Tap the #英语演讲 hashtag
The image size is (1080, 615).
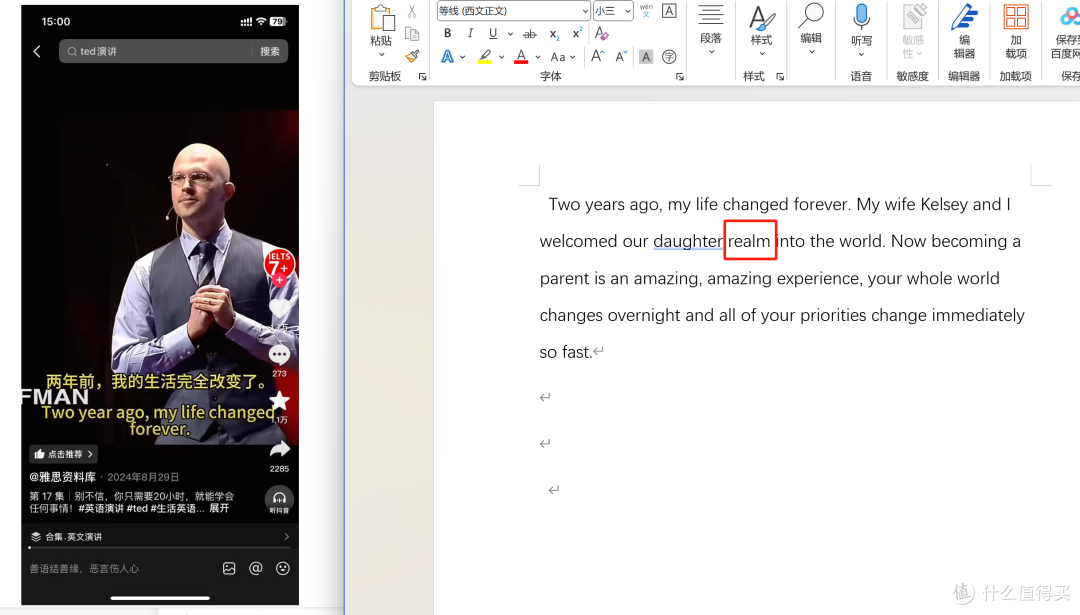101,508
